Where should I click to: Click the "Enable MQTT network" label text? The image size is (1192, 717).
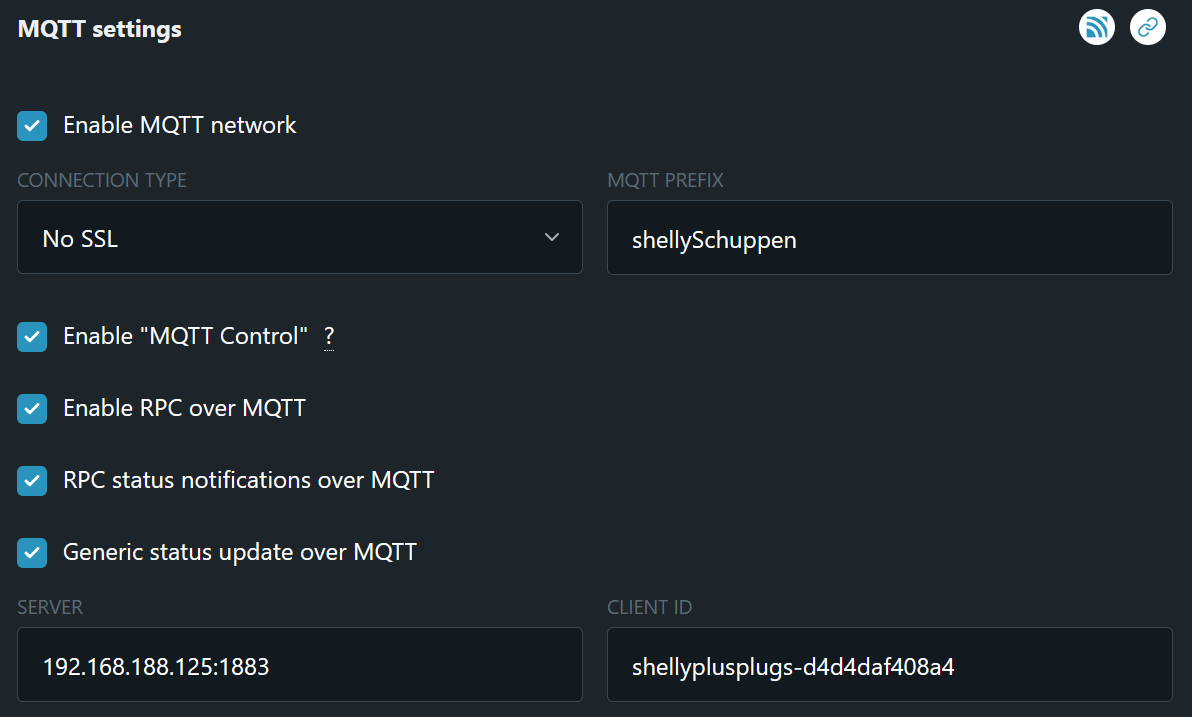[x=180, y=126]
